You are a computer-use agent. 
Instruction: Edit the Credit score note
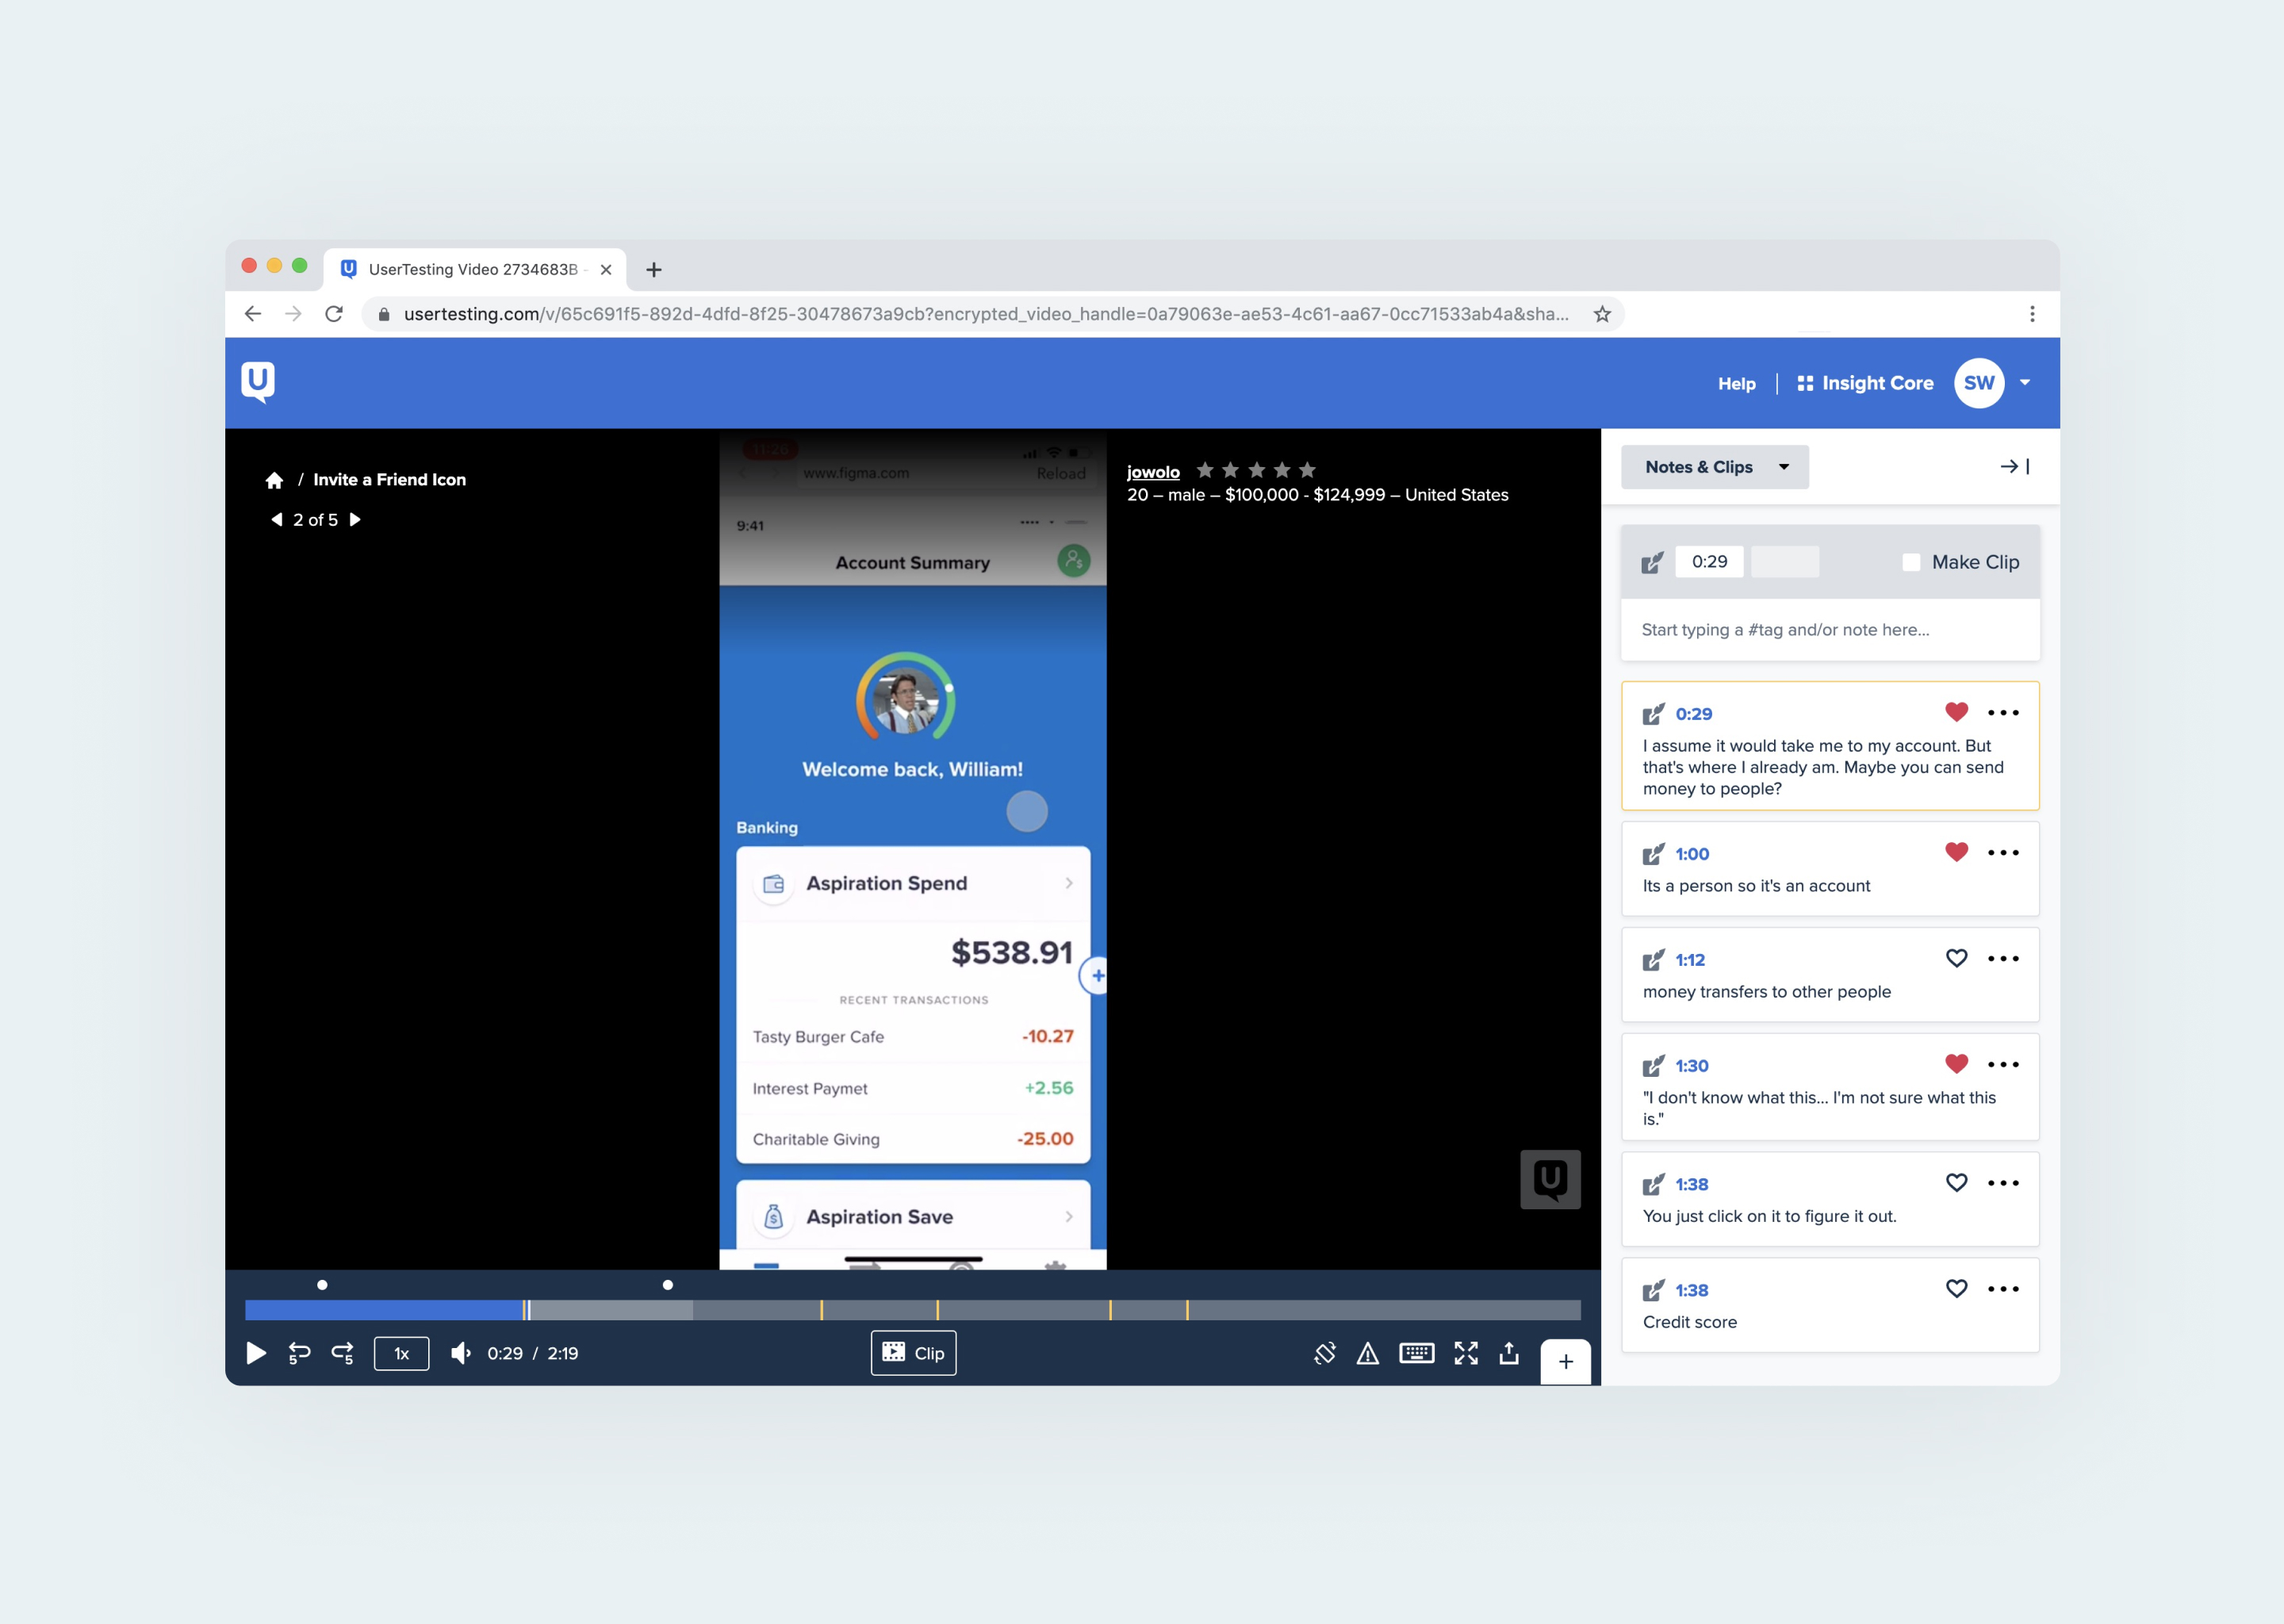[x=1653, y=1290]
